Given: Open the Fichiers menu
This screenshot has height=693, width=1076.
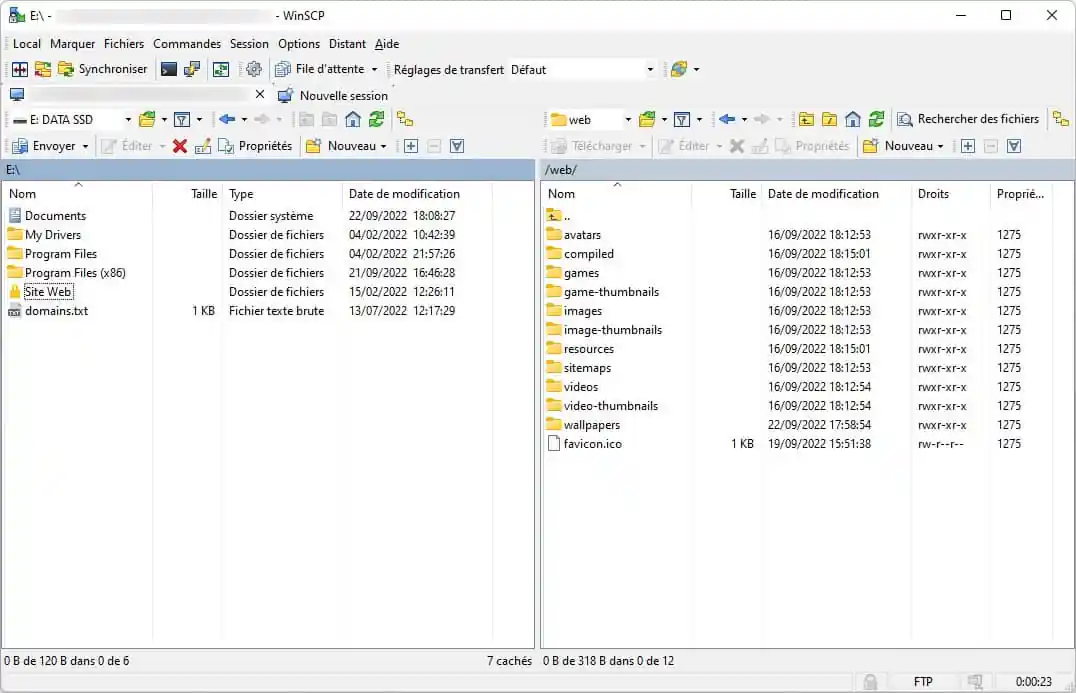Looking at the screenshot, I should point(124,44).
